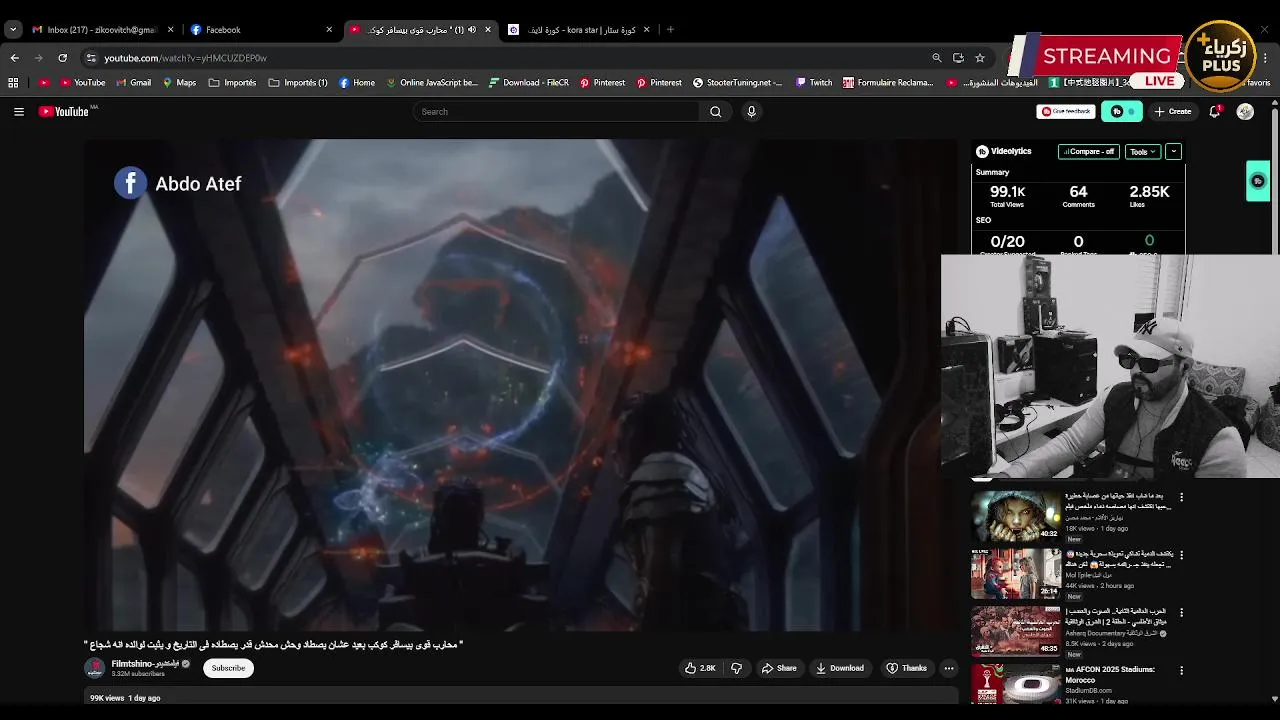This screenshot has width=1280, height=720.
Task: Switch to the Gmail Inbox tab
Action: (x=100, y=30)
